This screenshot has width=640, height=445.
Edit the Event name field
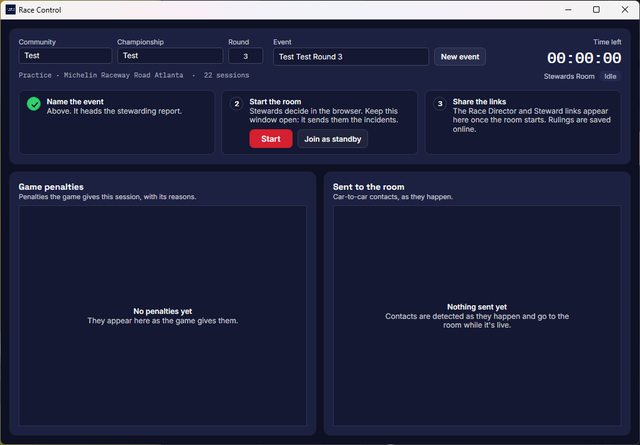tap(351, 57)
